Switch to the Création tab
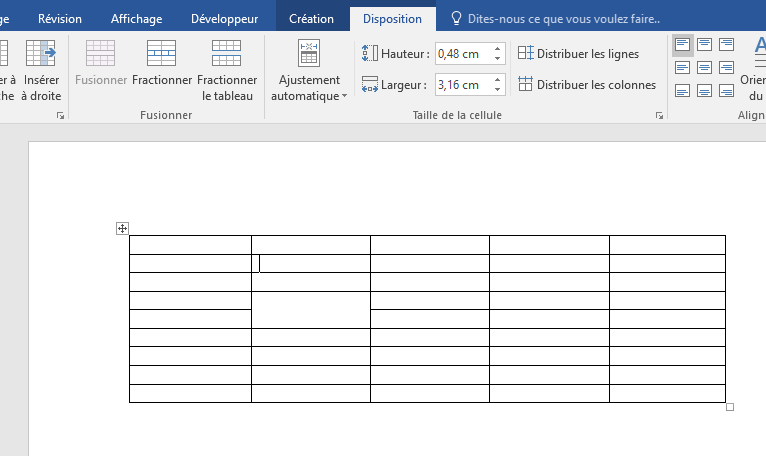This screenshot has height=456, width=766. pyautogui.click(x=311, y=19)
